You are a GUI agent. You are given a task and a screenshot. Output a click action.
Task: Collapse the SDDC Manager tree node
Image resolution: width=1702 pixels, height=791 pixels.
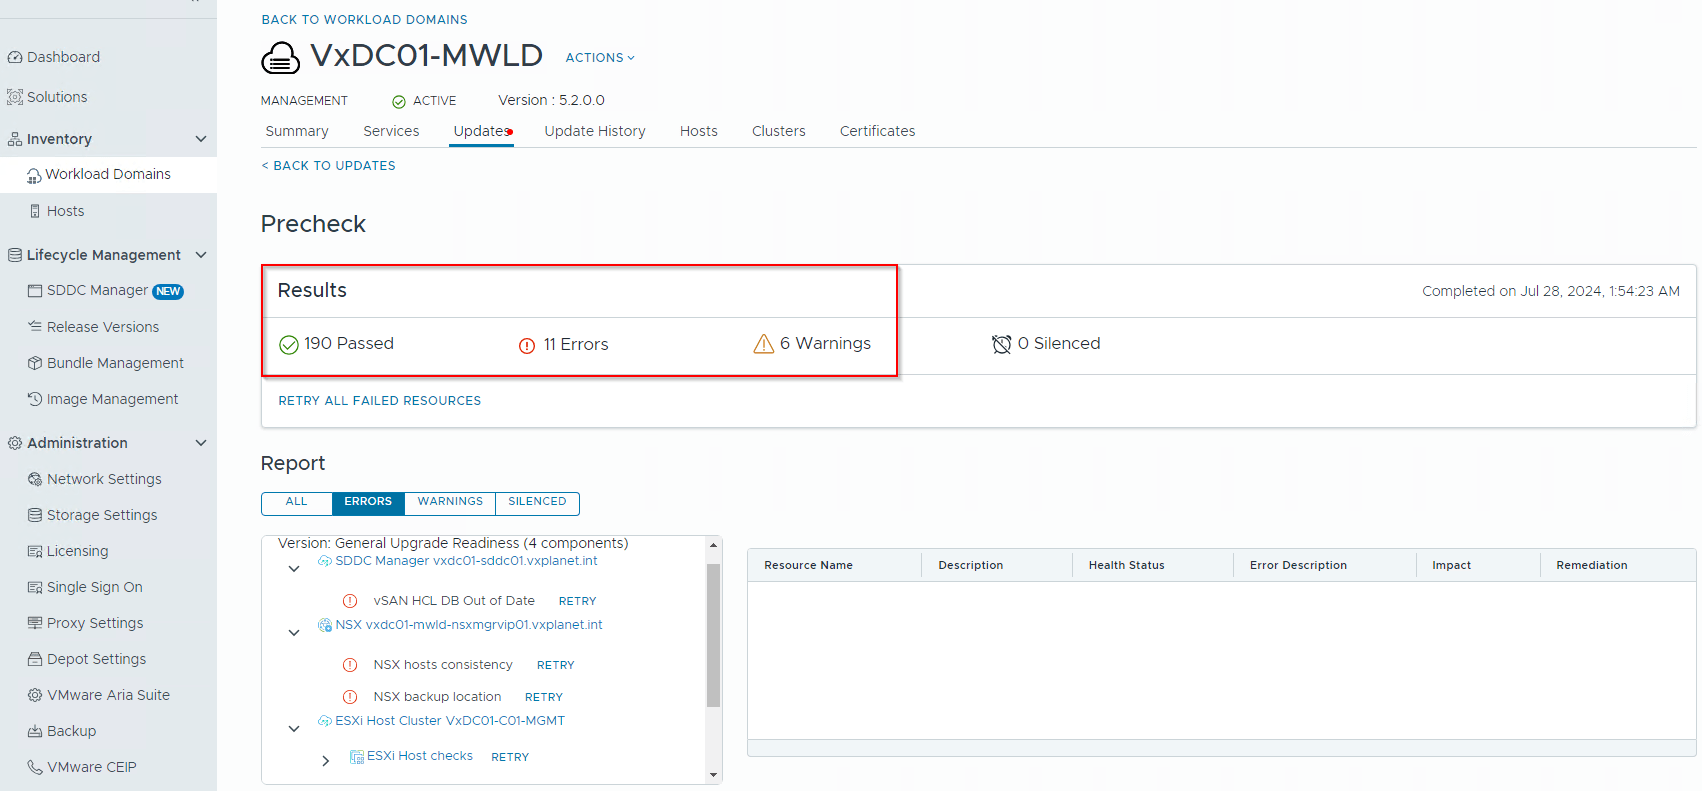pos(294,569)
